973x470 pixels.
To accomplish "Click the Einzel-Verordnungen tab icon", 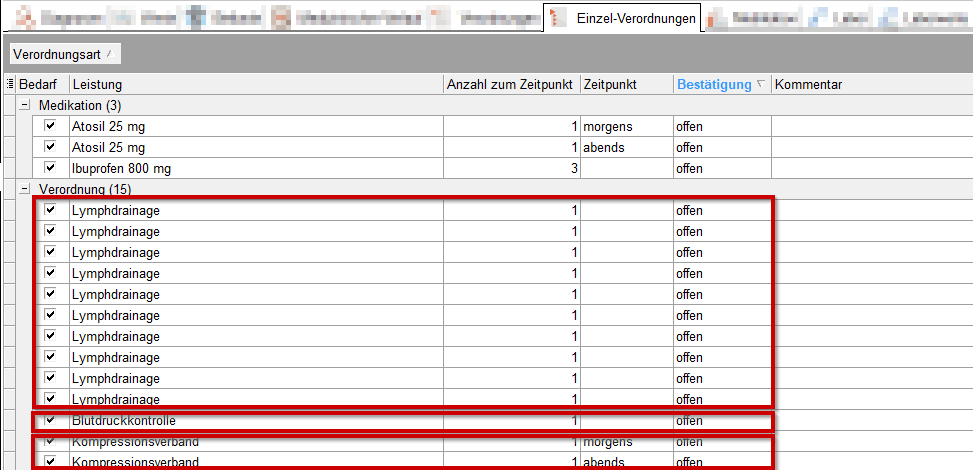I will [558, 18].
